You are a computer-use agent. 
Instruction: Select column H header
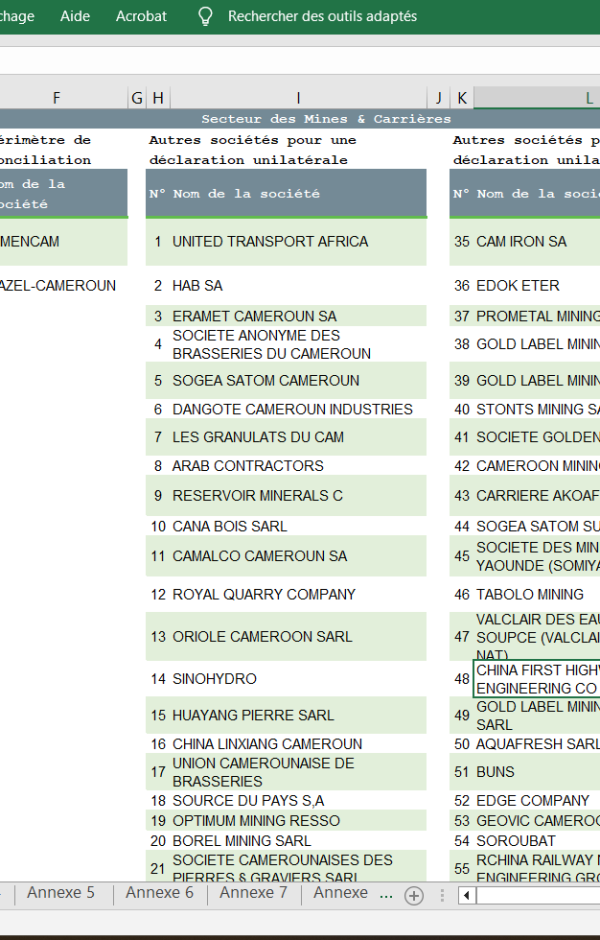158,98
